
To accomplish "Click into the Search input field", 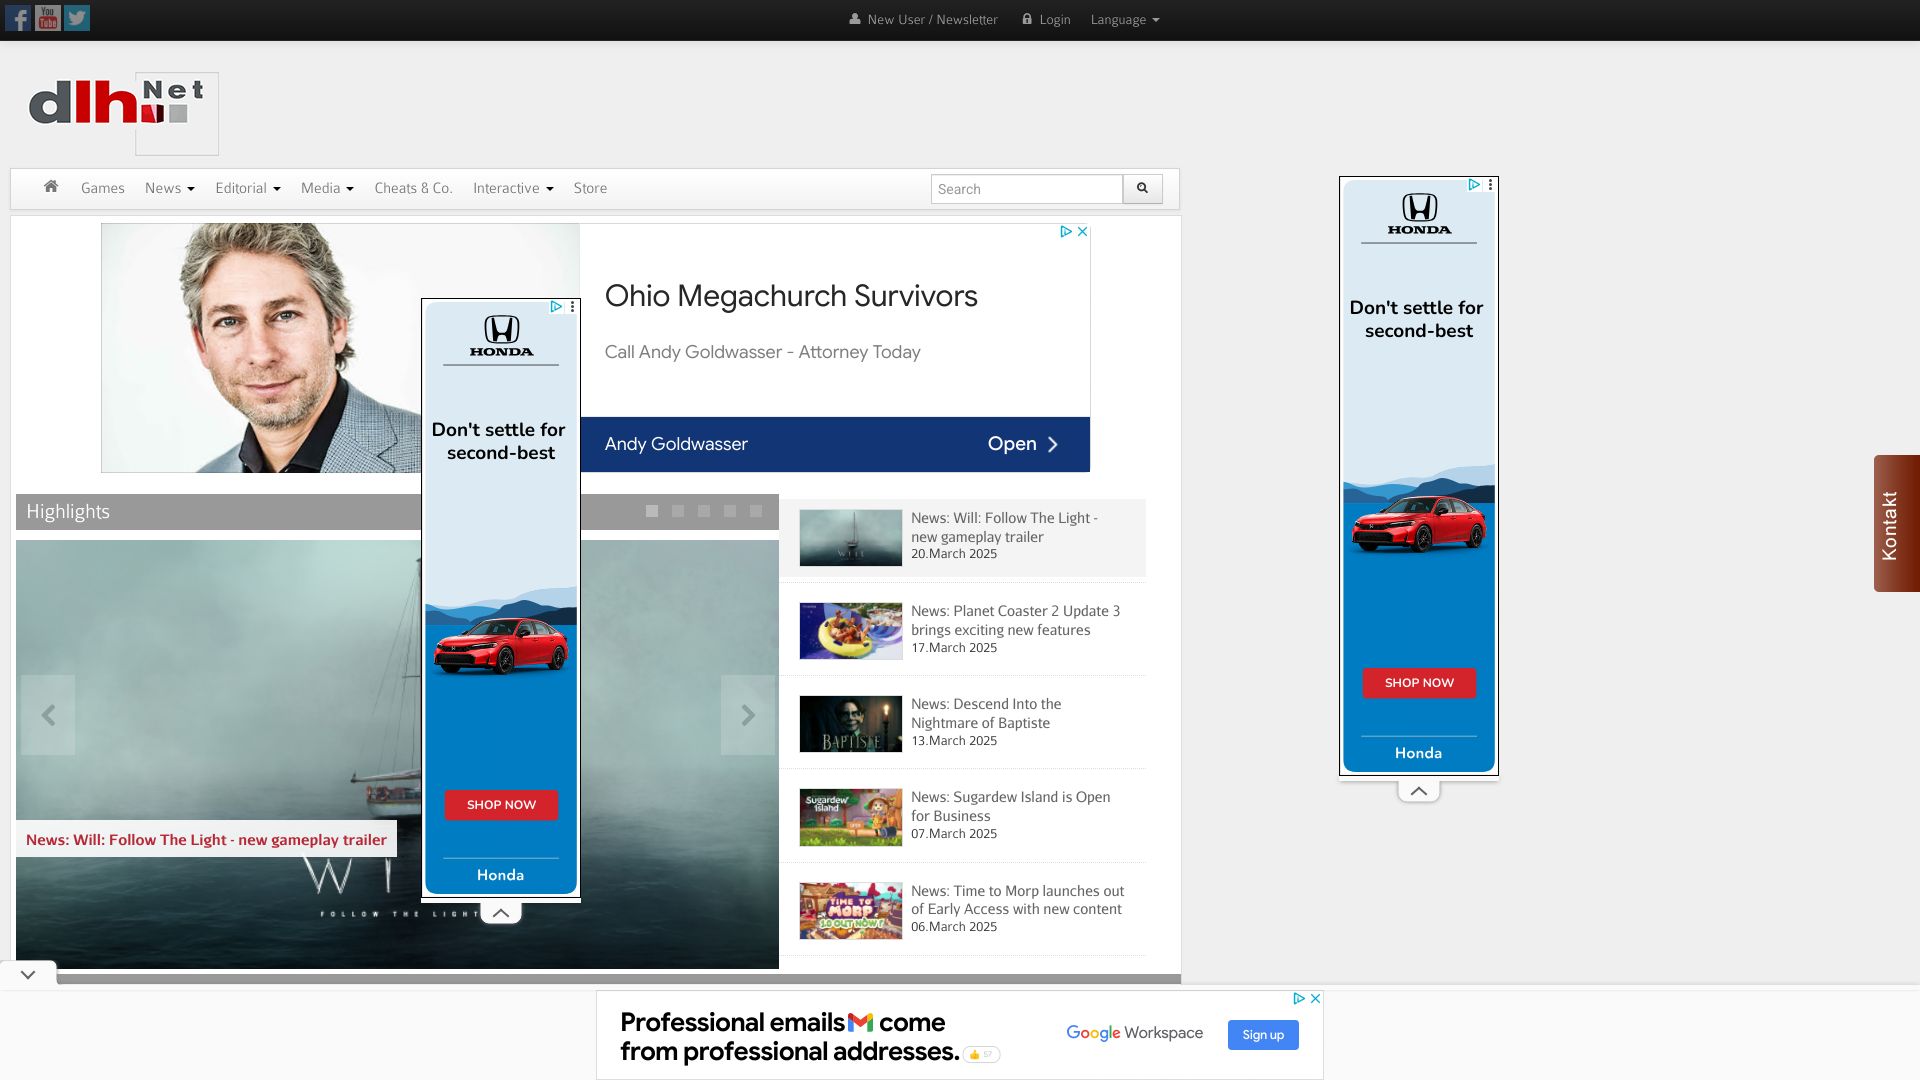I will pos(1026,189).
